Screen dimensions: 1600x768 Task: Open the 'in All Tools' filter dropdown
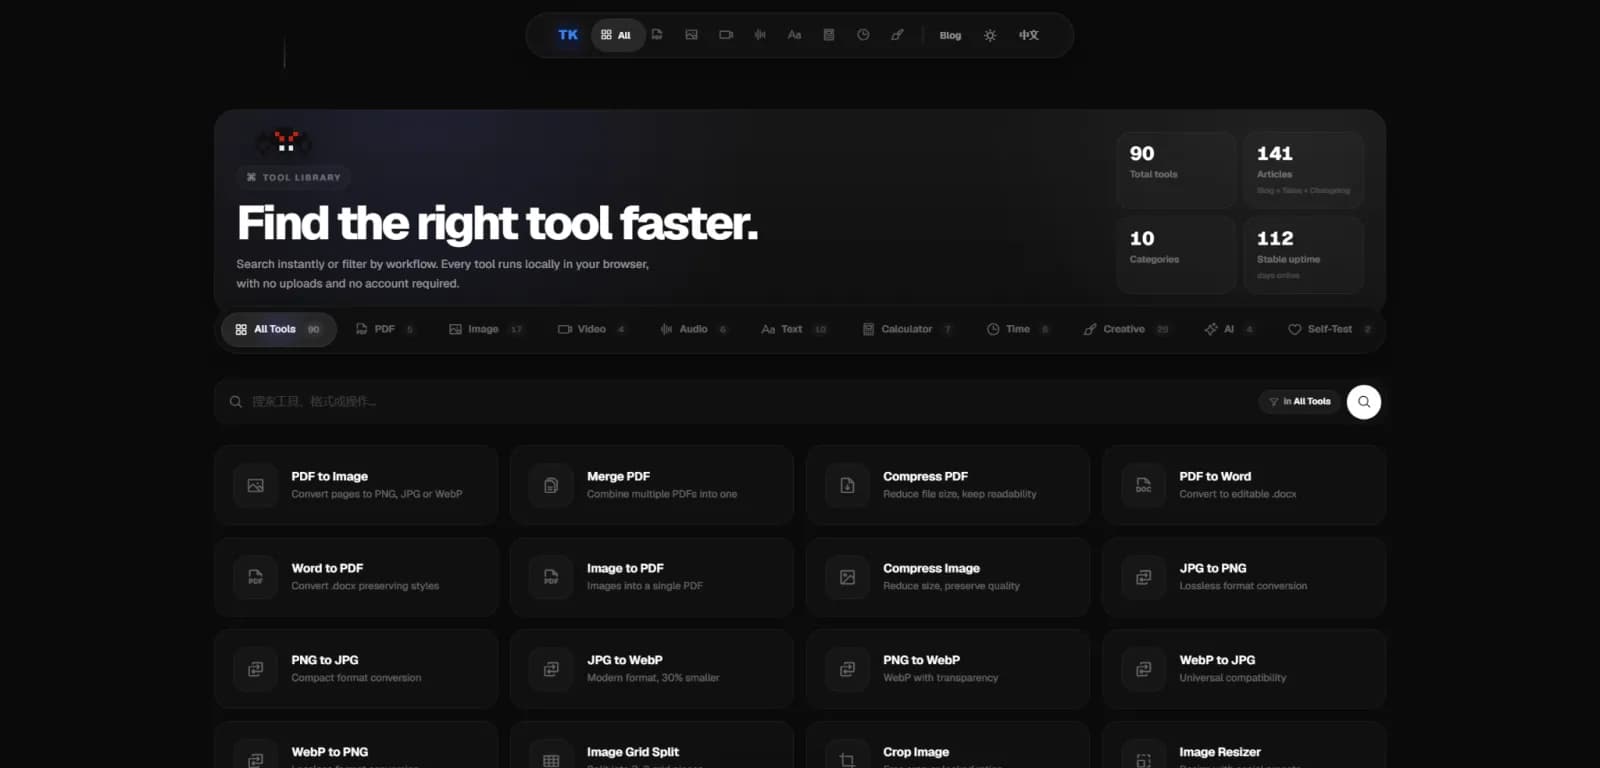coord(1299,402)
